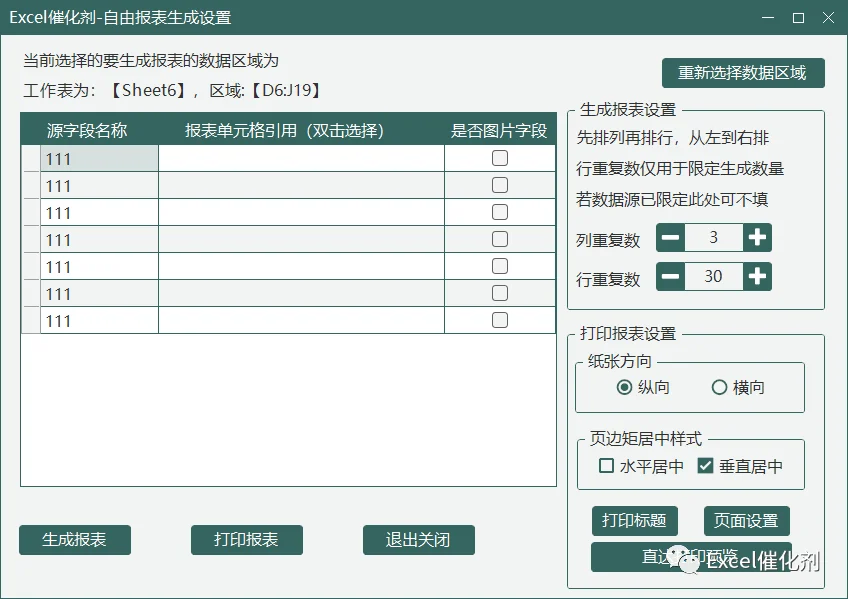Tick 是否图片字段 checkbox in fifth row
This screenshot has height=599, width=848.
pos(500,266)
